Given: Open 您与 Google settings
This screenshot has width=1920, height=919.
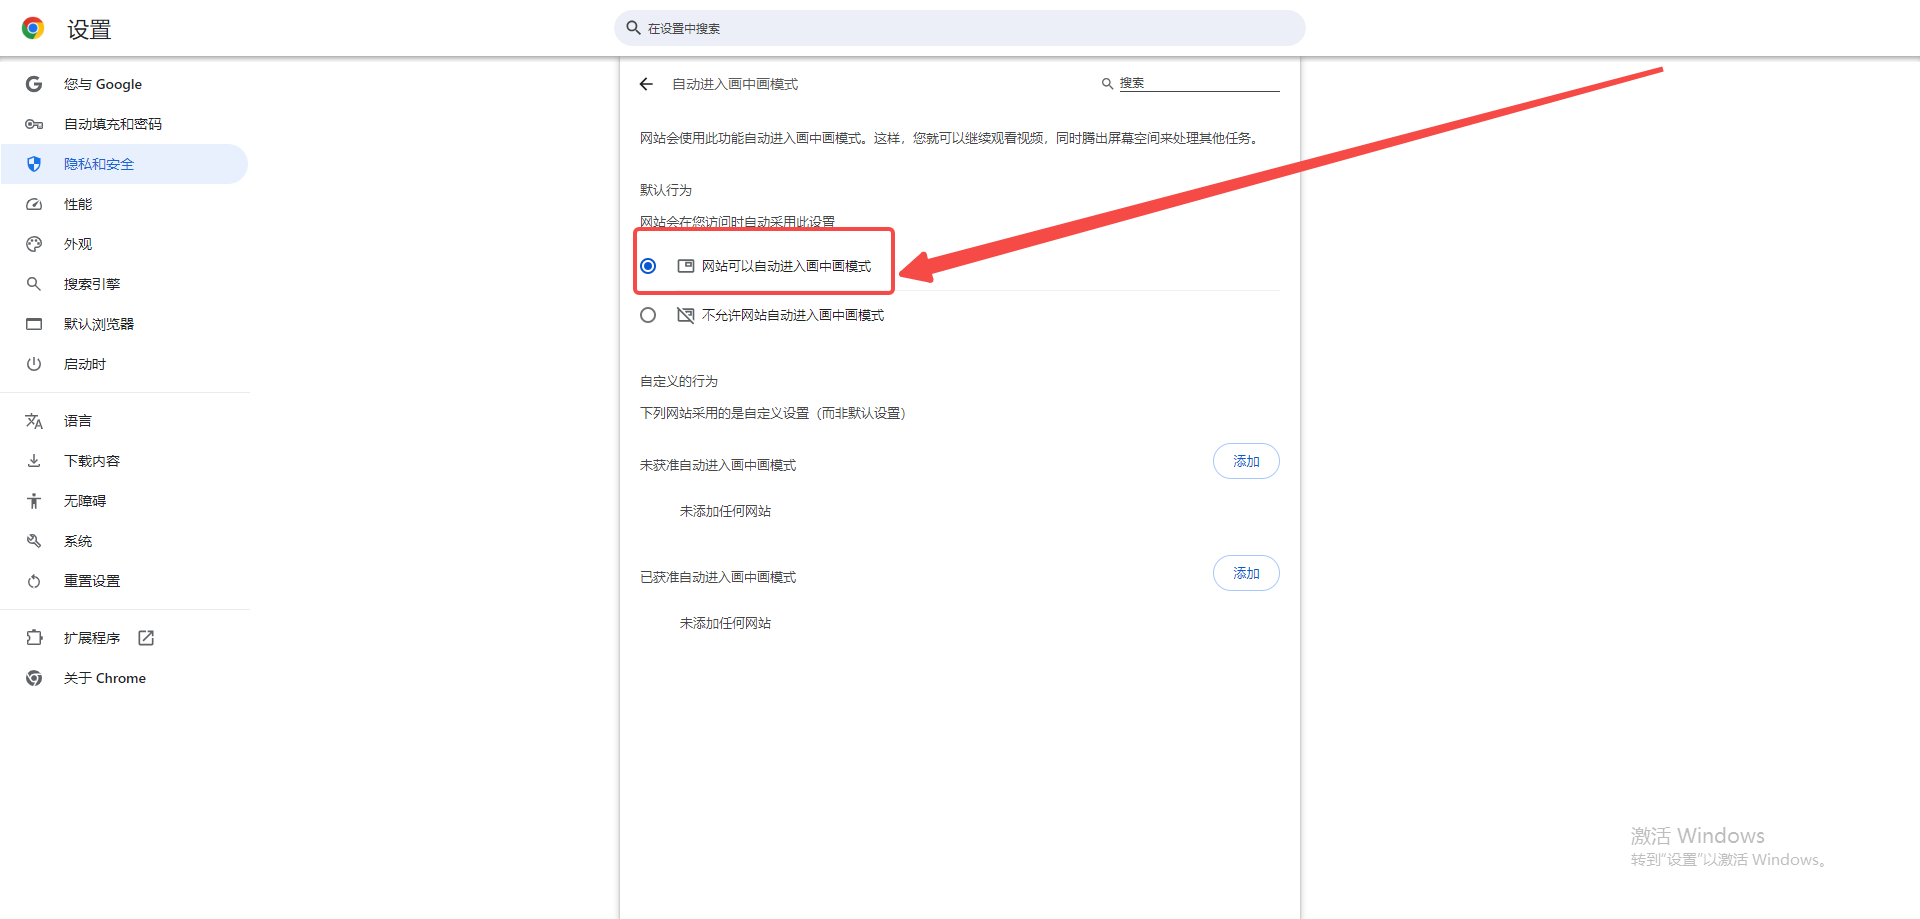Looking at the screenshot, I should (124, 84).
